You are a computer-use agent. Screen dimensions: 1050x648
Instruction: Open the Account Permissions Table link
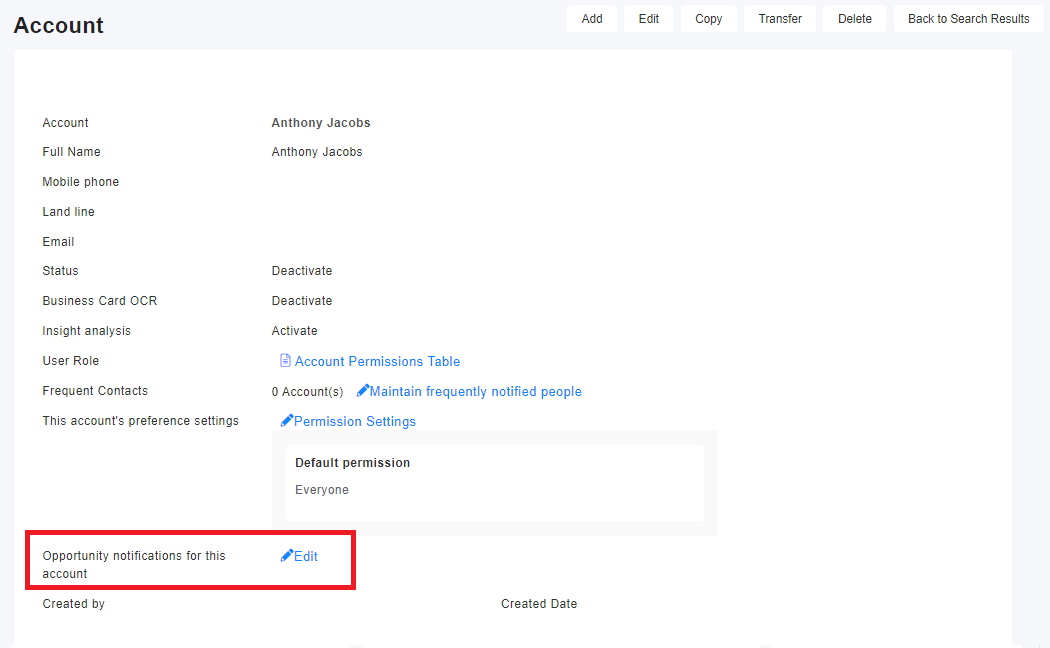377,361
